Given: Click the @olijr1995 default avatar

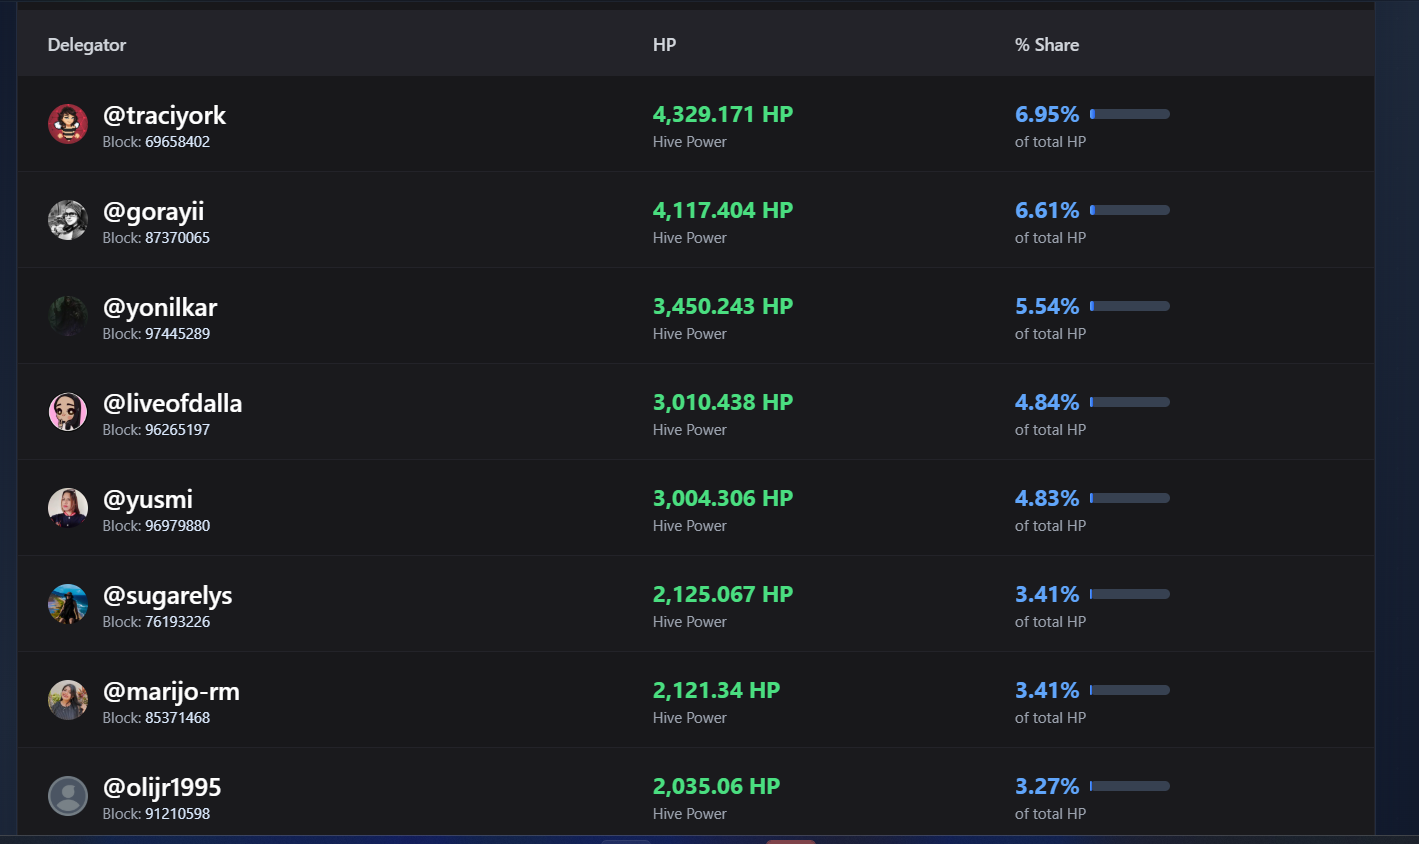Looking at the screenshot, I should click(x=68, y=796).
